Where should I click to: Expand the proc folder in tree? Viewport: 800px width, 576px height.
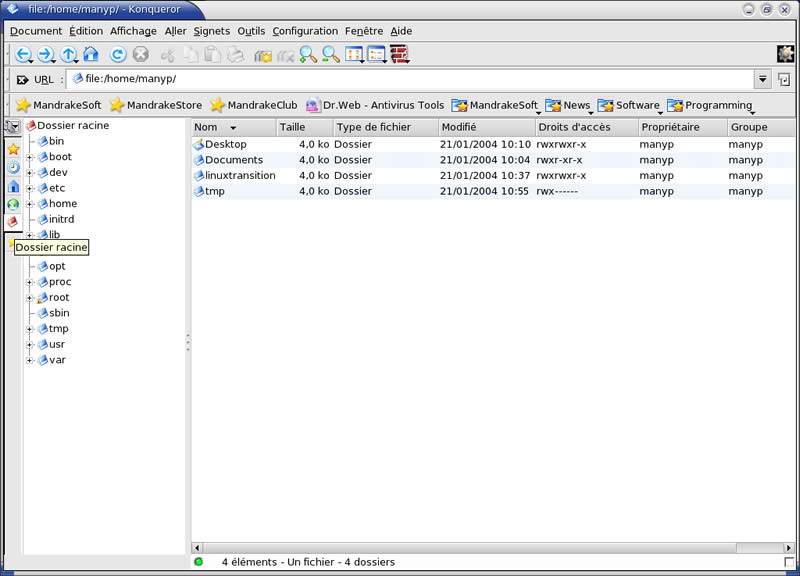(x=30, y=282)
